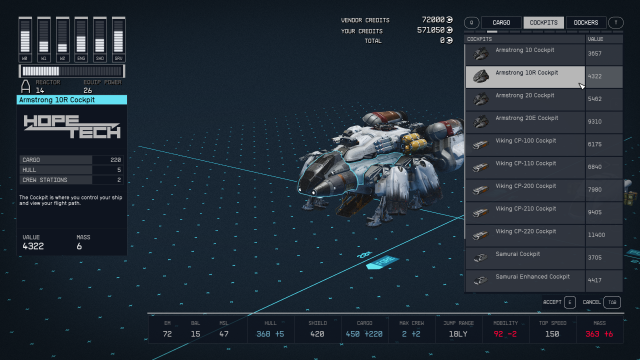
Task: Go to previous category with Q button
Action: pos(471,22)
